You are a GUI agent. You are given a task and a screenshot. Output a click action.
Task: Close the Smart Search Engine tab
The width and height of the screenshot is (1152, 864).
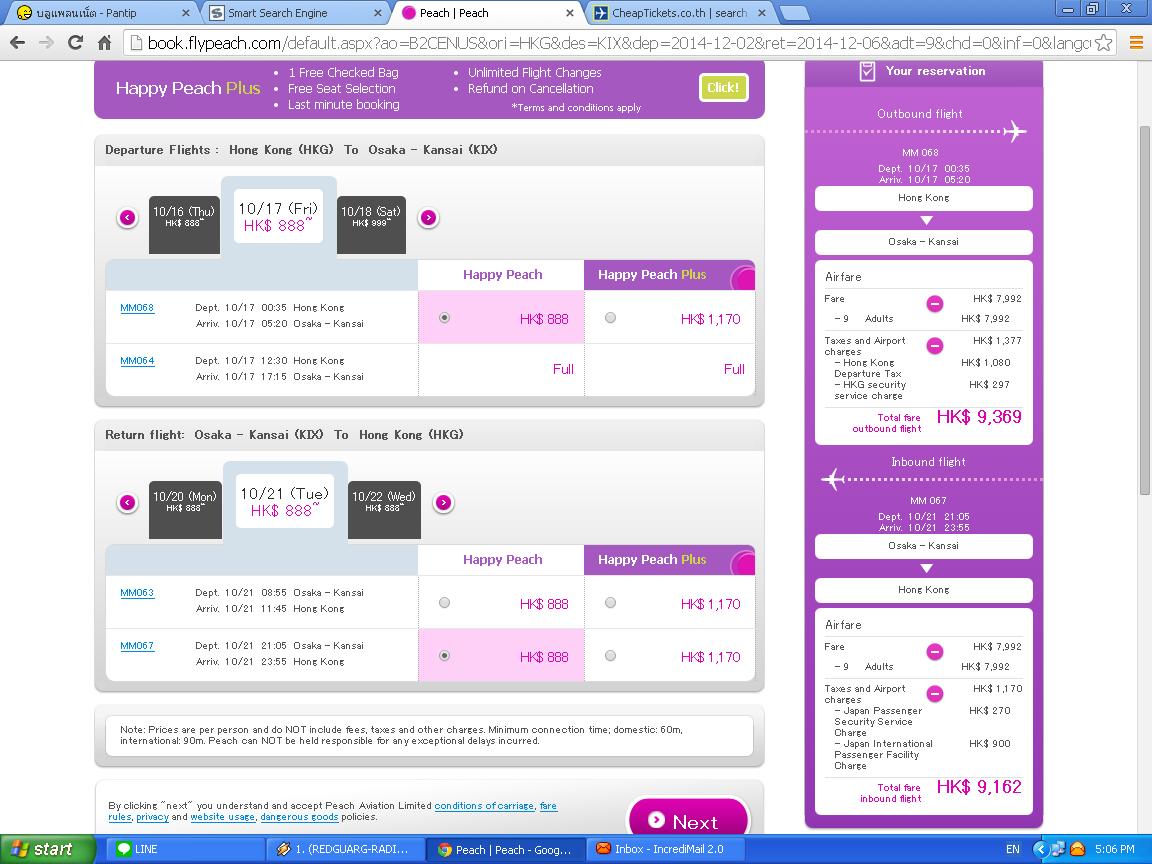click(378, 12)
